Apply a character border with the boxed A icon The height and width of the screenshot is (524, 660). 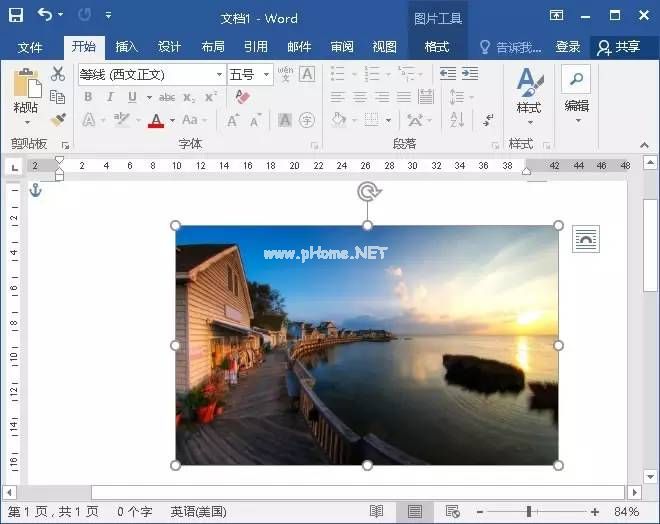[x=307, y=74]
